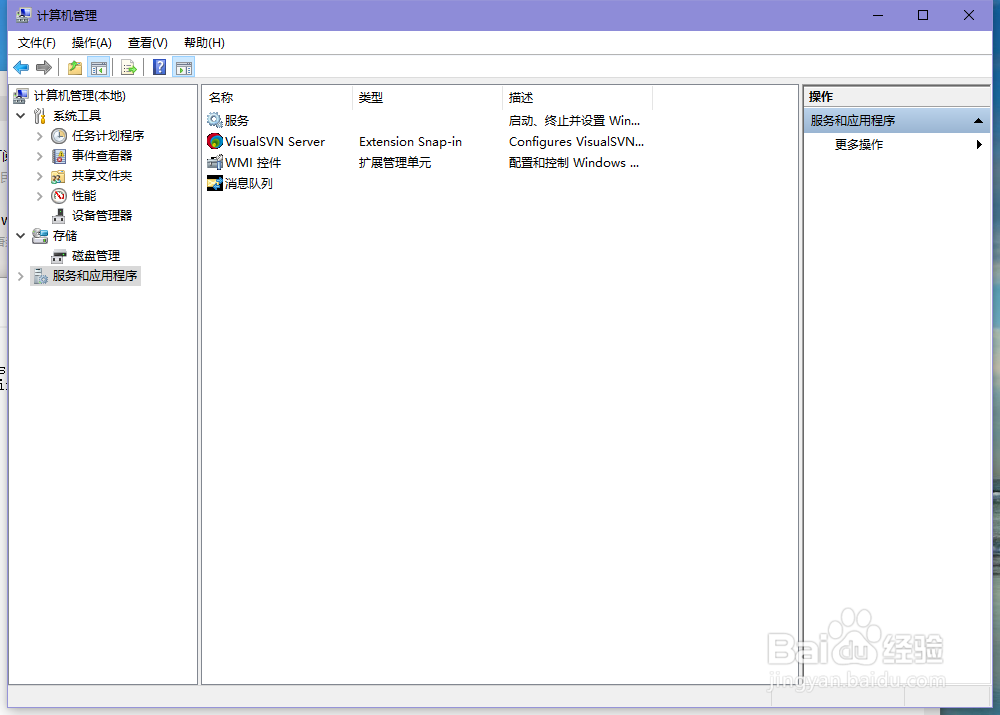Viewport: 1000px width, 715px height.
Task: Select 设备管理器 in the tree
Action: point(102,216)
